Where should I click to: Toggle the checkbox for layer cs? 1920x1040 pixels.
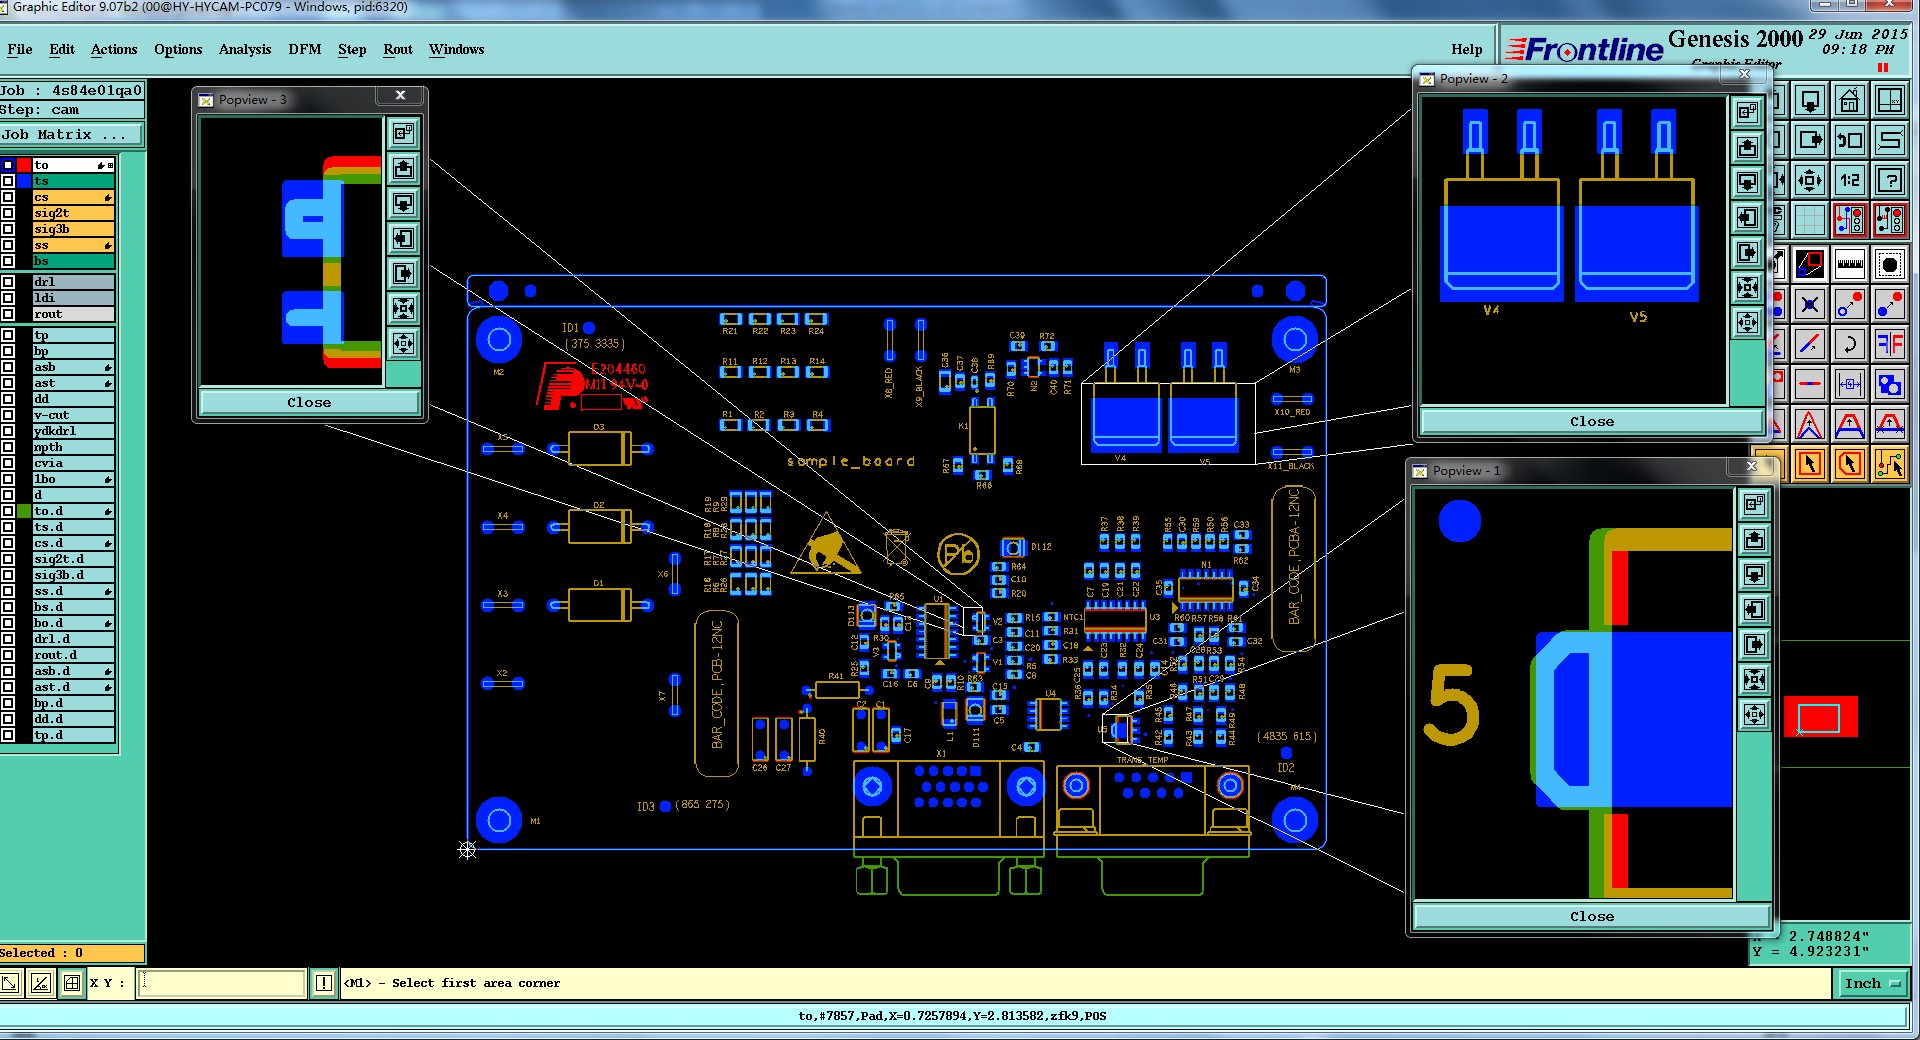8,197
